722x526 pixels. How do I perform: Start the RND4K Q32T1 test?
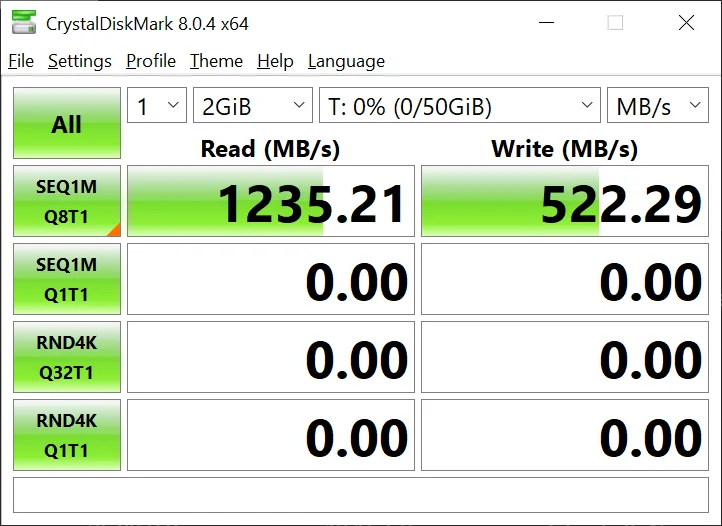pos(67,357)
